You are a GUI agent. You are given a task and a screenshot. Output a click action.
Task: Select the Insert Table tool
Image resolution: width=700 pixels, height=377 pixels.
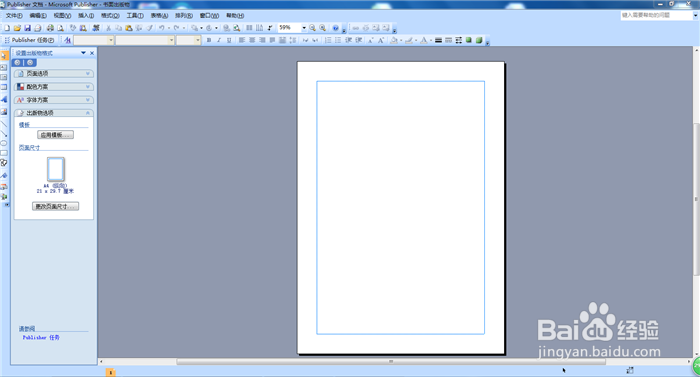click(4, 87)
